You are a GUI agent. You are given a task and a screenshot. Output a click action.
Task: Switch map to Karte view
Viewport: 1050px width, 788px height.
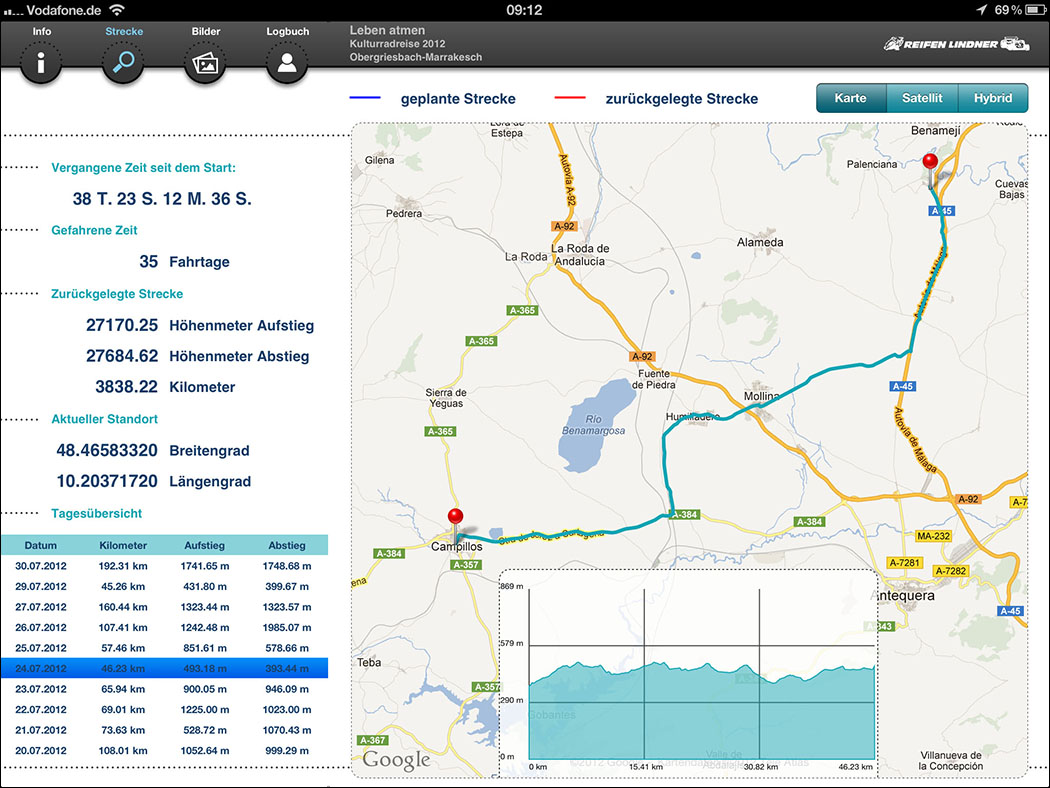(x=850, y=98)
